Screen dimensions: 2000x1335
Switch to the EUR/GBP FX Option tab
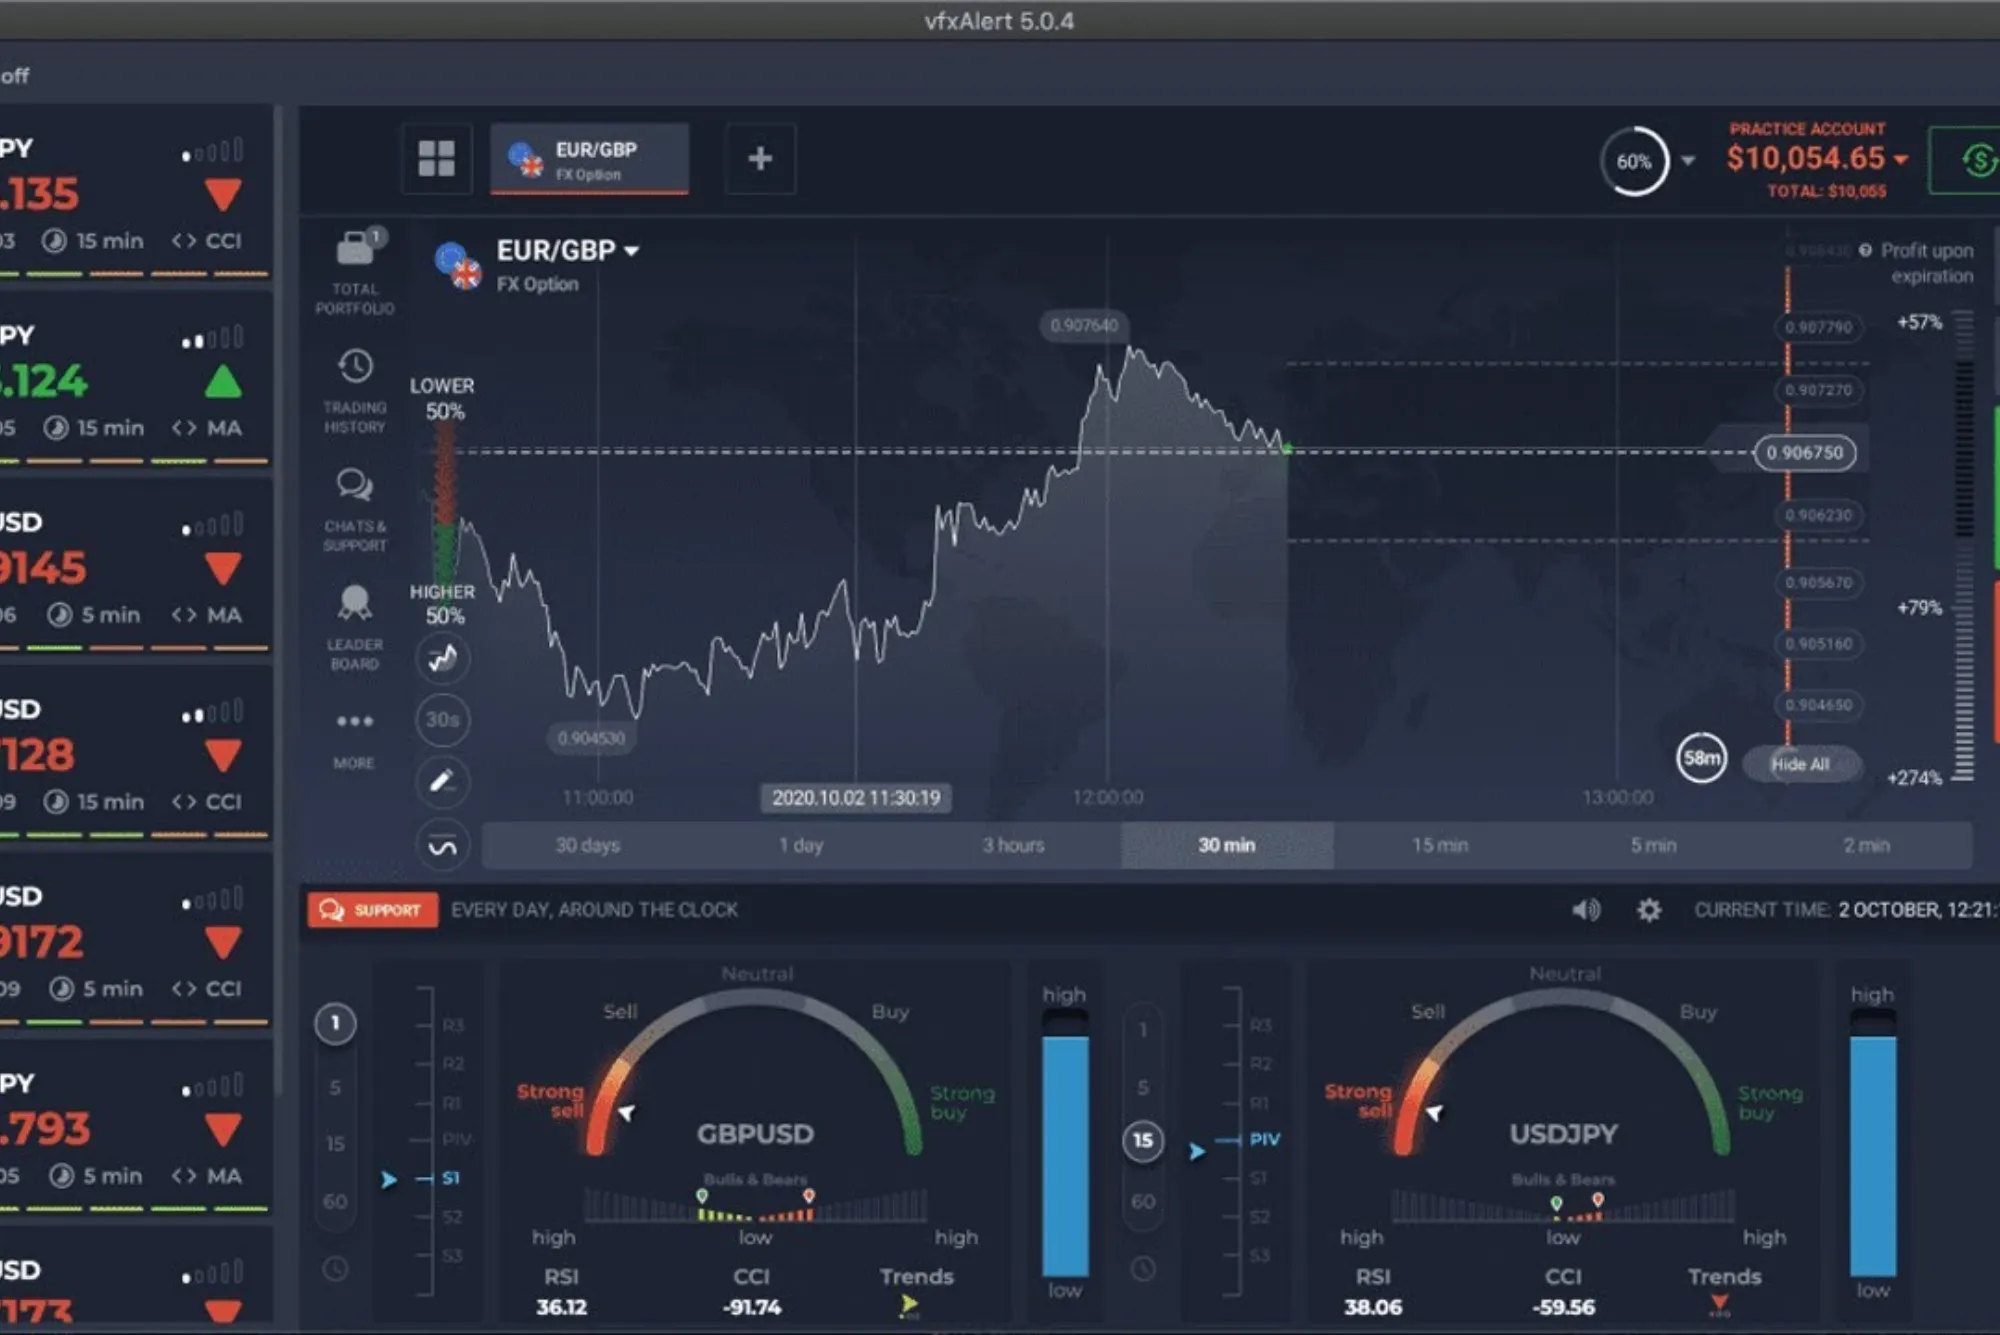(589, 158)
